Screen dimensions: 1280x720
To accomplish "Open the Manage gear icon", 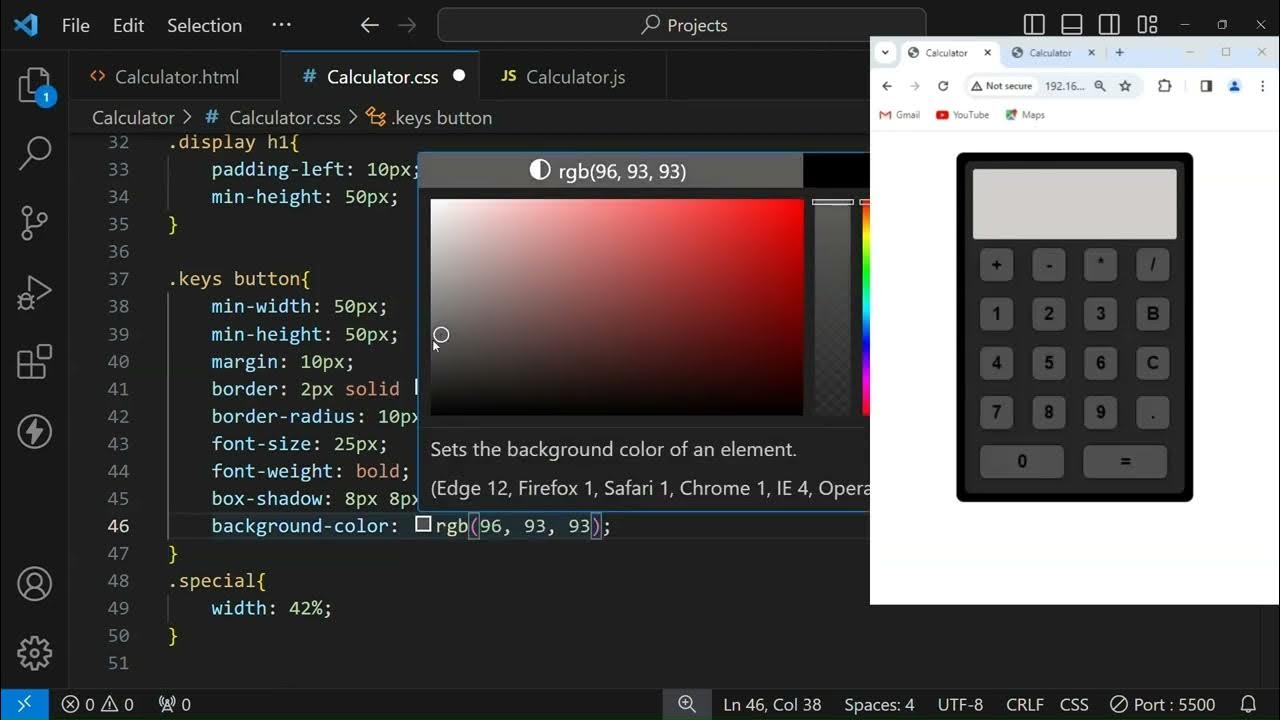I will tap(35, 653).
